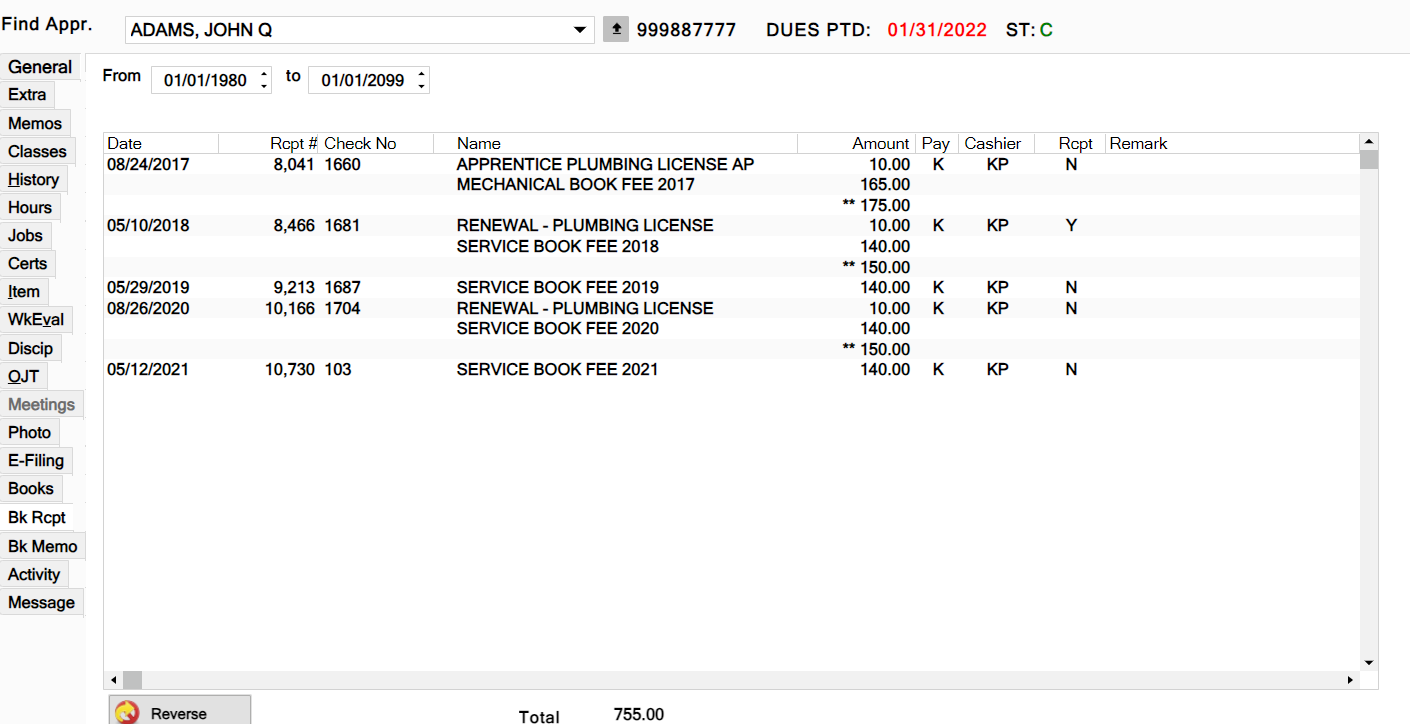This screenshot has width=1410, height=724.
Task: Click the Rcpt # column header
Action: click(293, 144)
